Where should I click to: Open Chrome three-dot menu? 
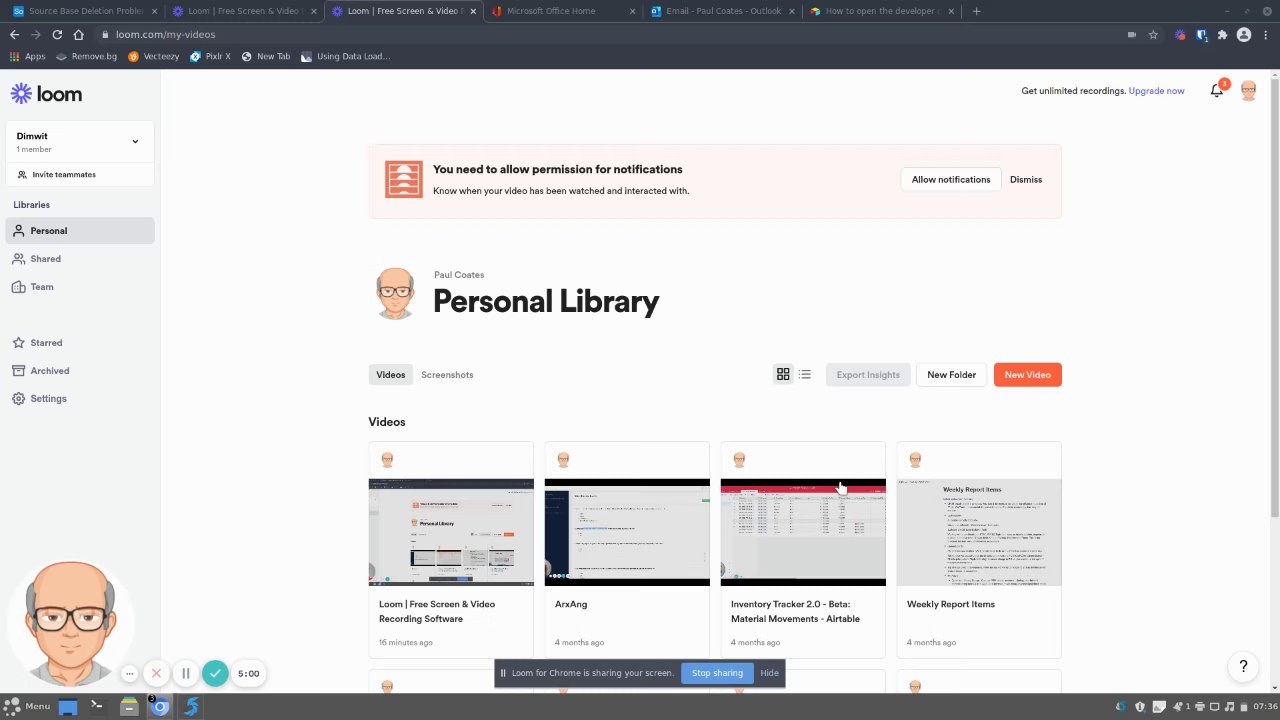point(1265,34)
